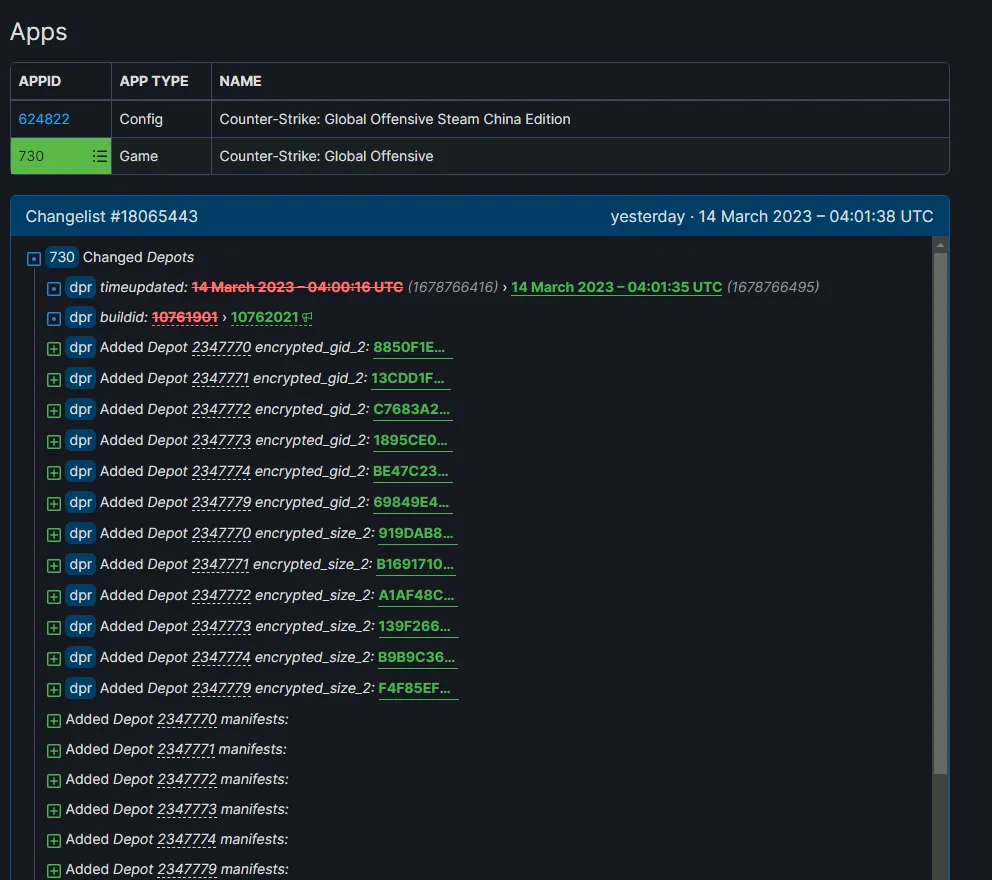Expand Added Depot 2347772 encrypted_gid_2 row
Screen dimensions: 992x880
point(54,411)
